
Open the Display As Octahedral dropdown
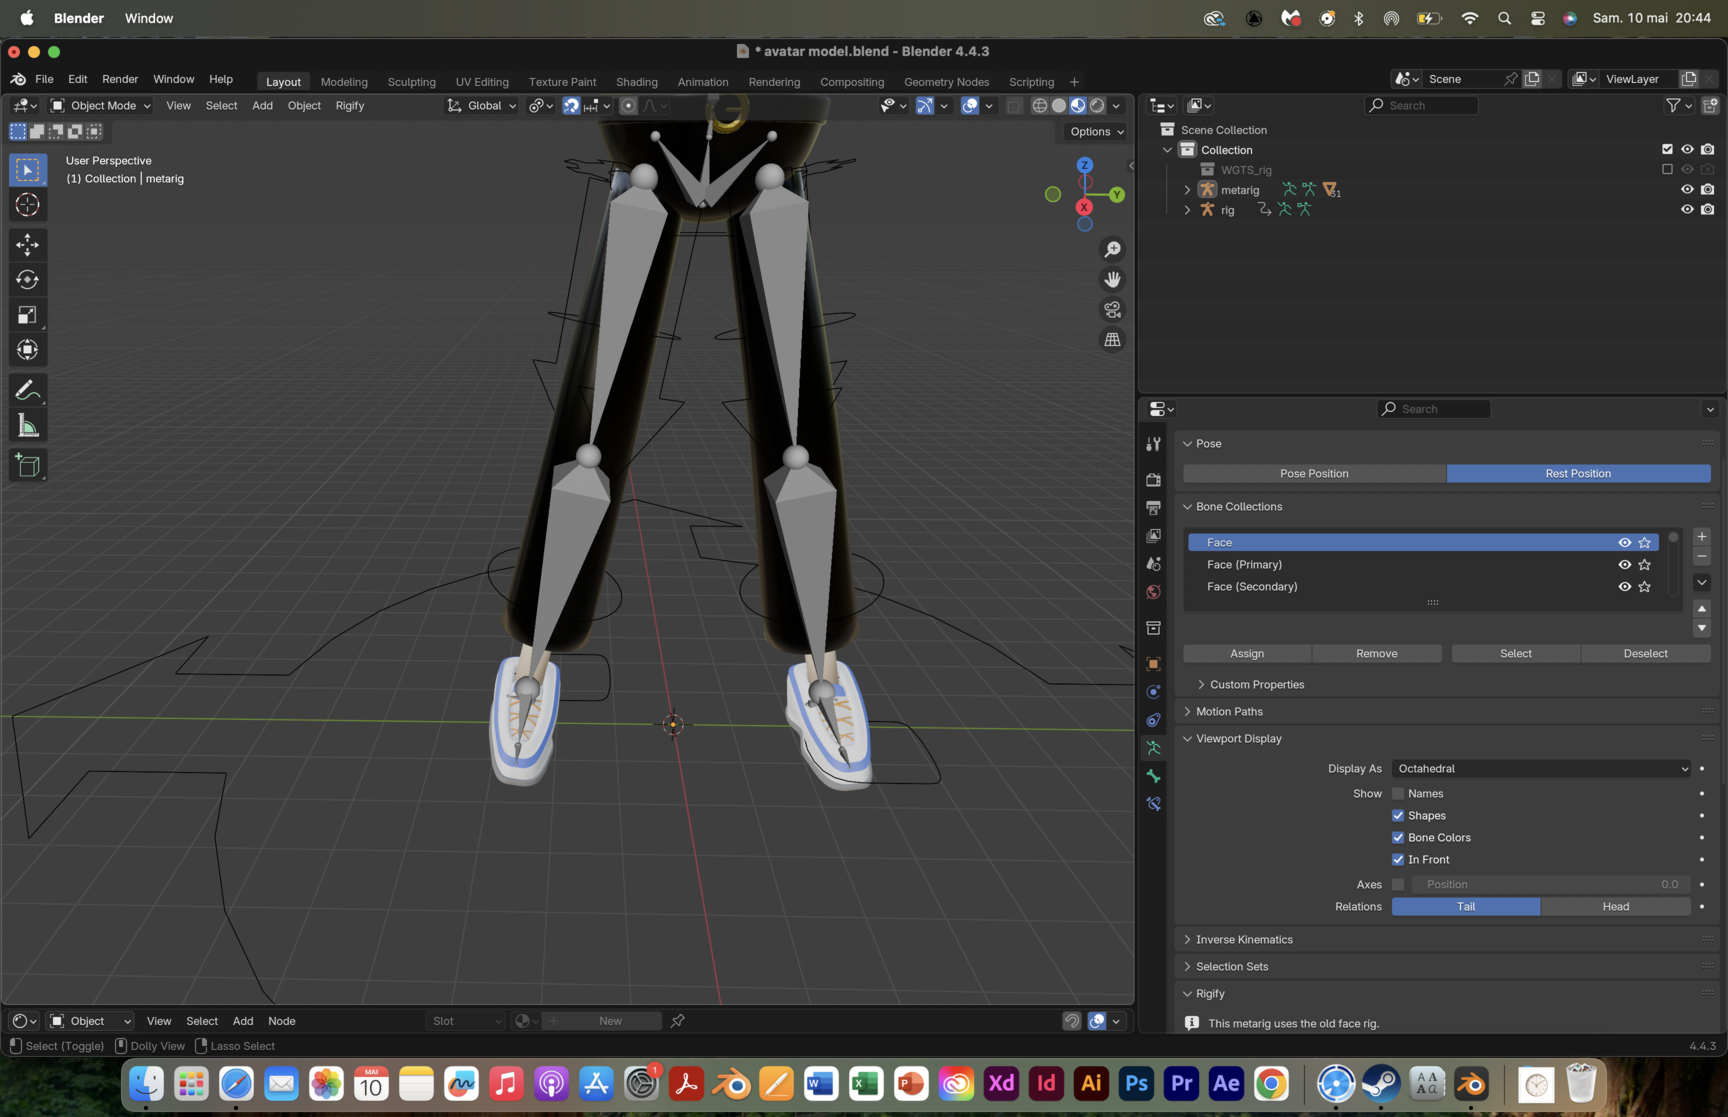pos(1541,768)
